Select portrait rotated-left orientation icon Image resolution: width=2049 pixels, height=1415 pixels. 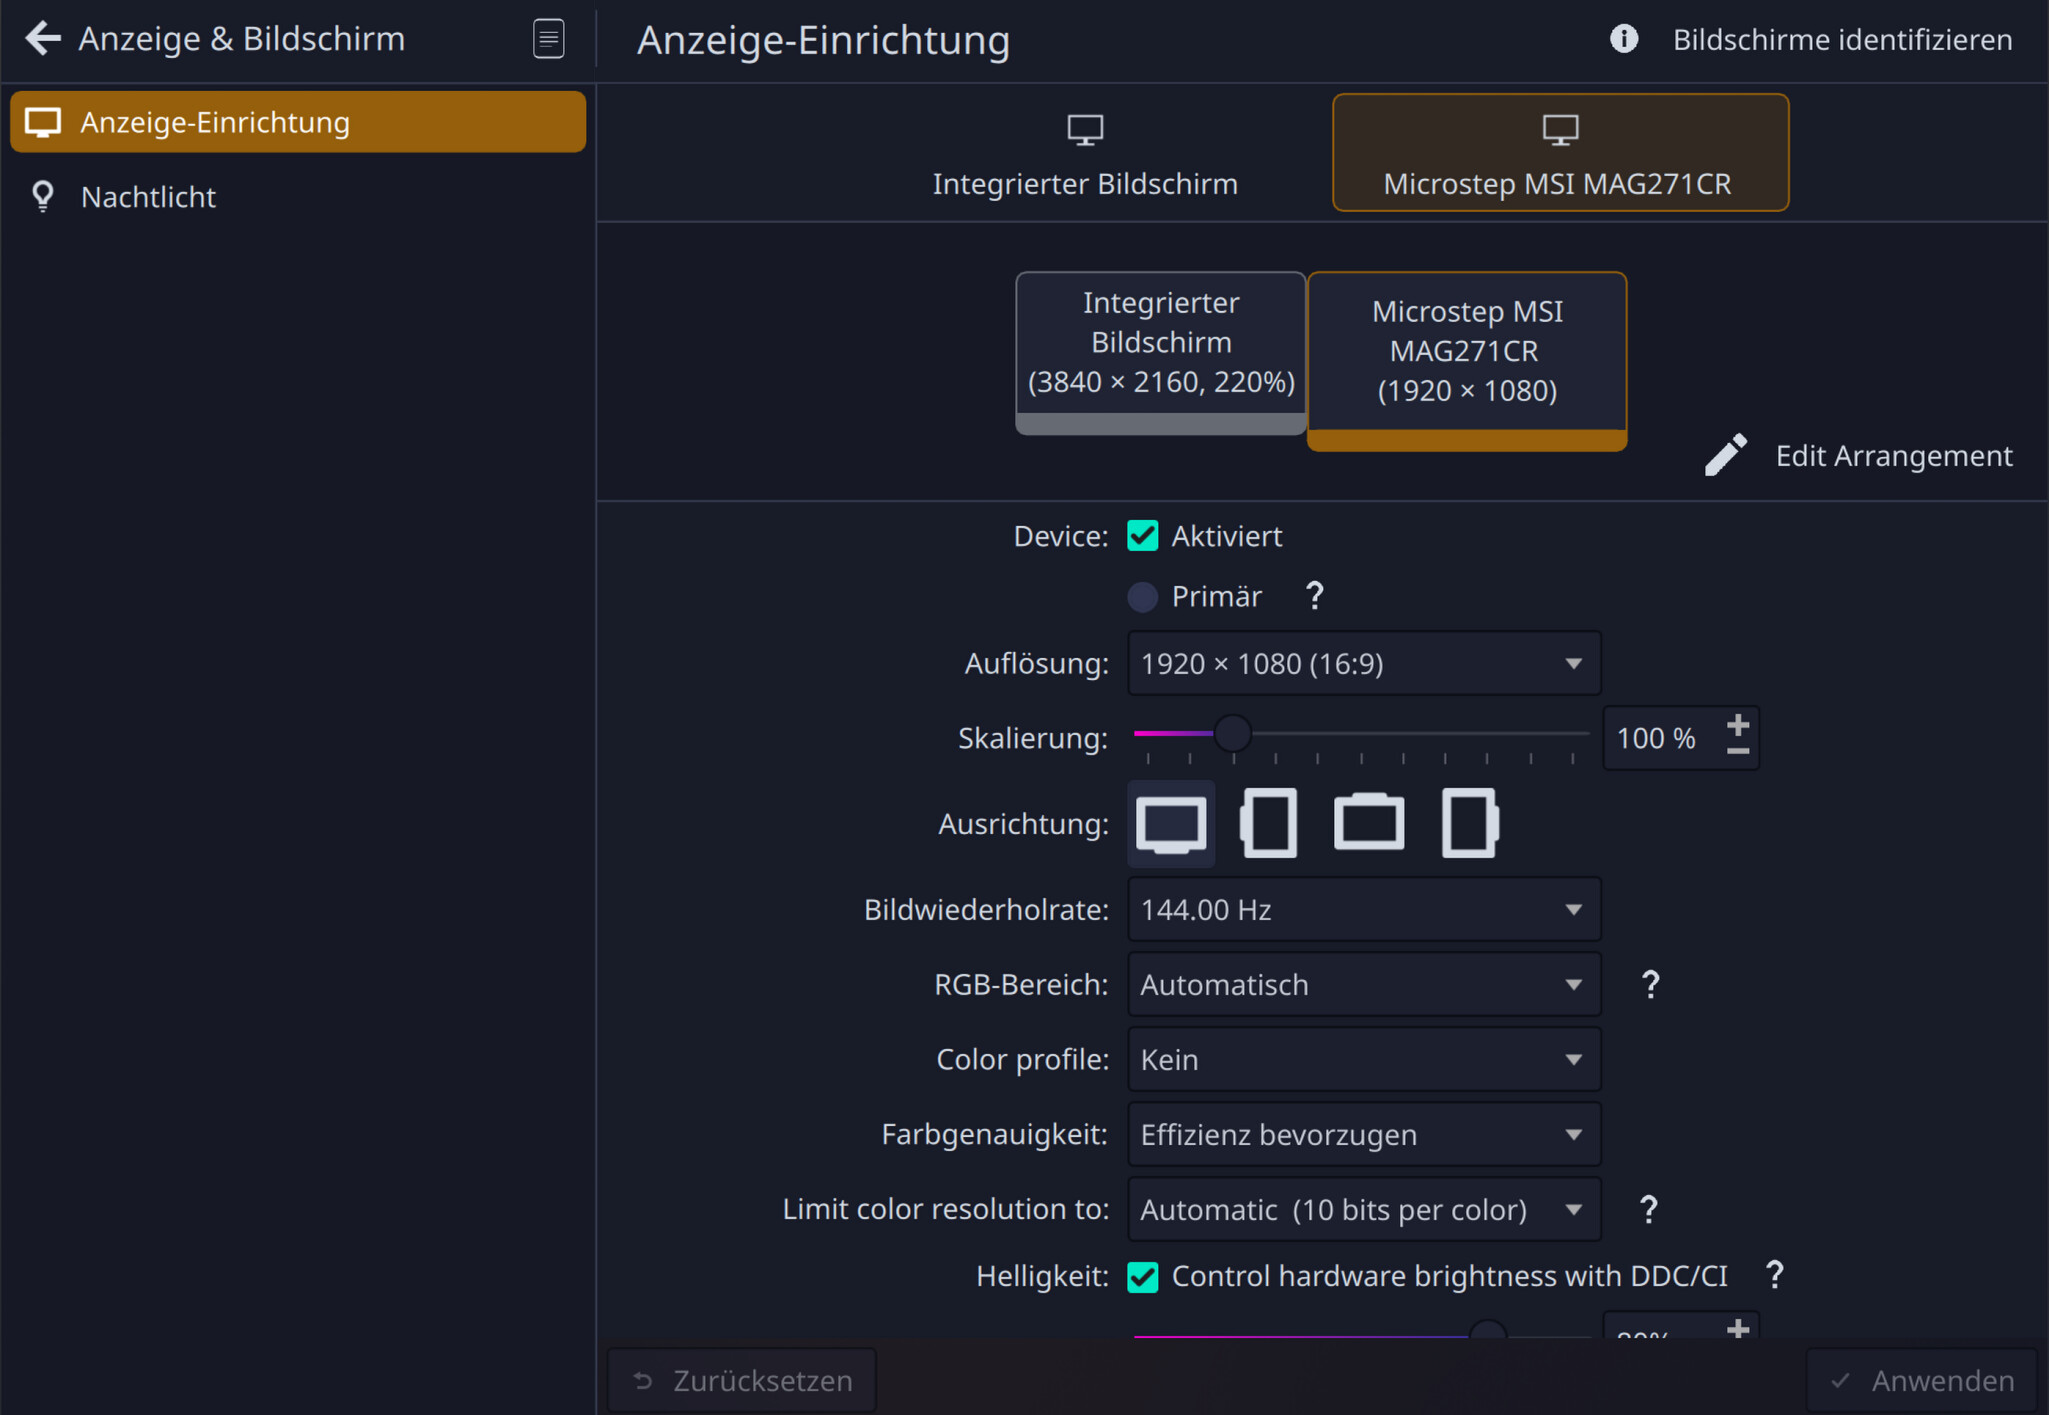coord(1269,824)
